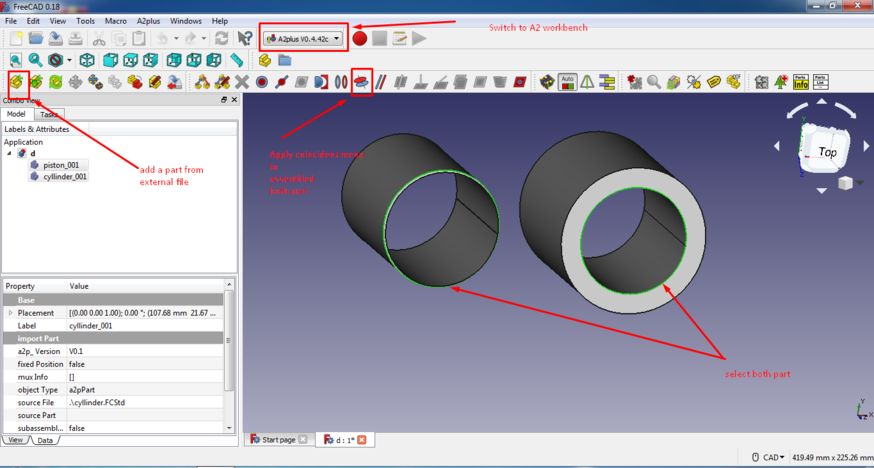This screenshot has height=468, width=874.
Task: Click the Refresh recompute icon
Action: click(222, 38)
